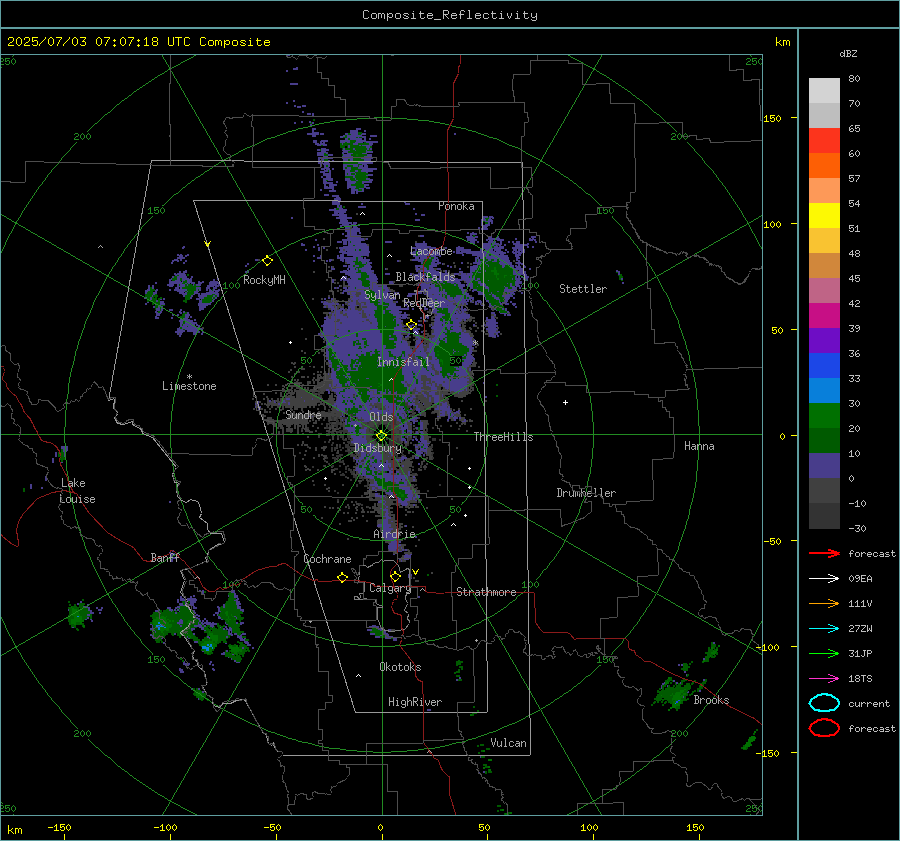Click the yellow dBZ legend swatch
900x841 pixels.
point(824,215)
